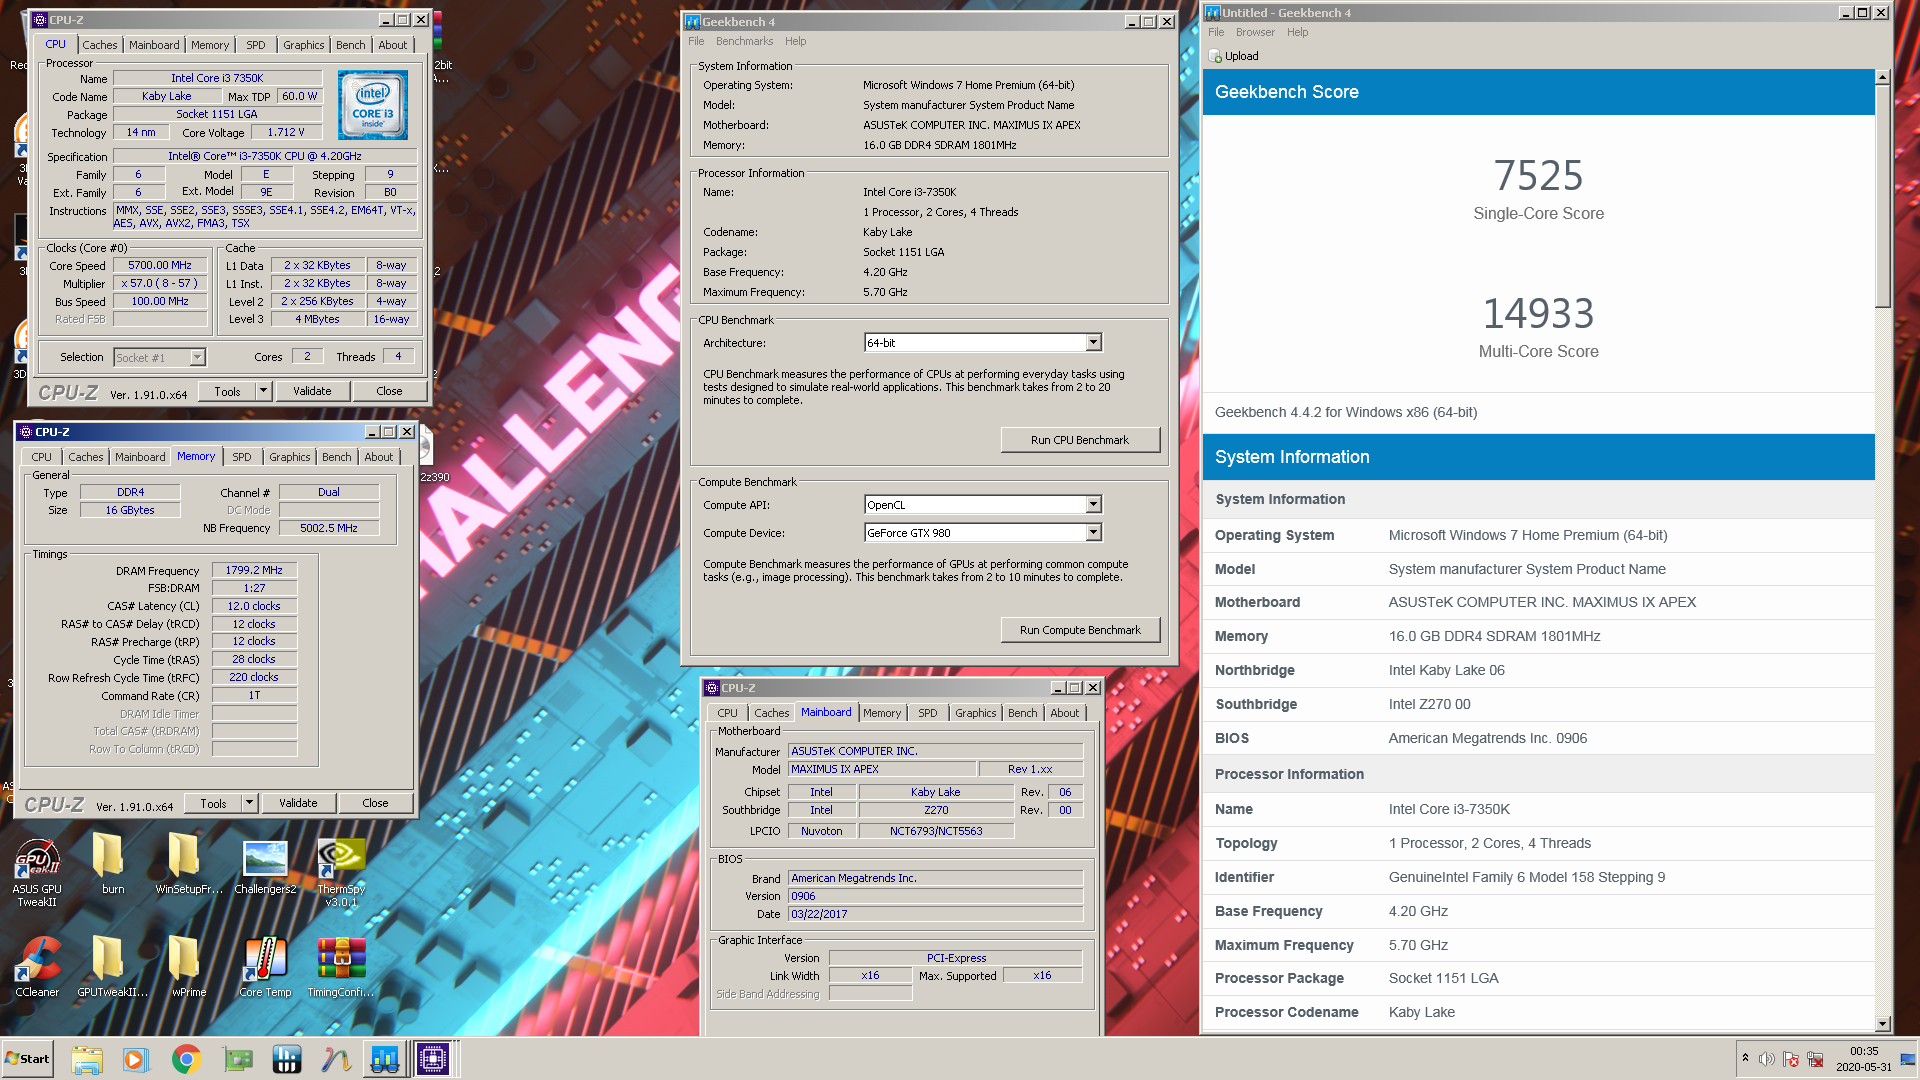Viewport: 1920px width, 1080px height.
Task: Click scroll-down arrow in Geekbench results
Action: point(1882,1023)
